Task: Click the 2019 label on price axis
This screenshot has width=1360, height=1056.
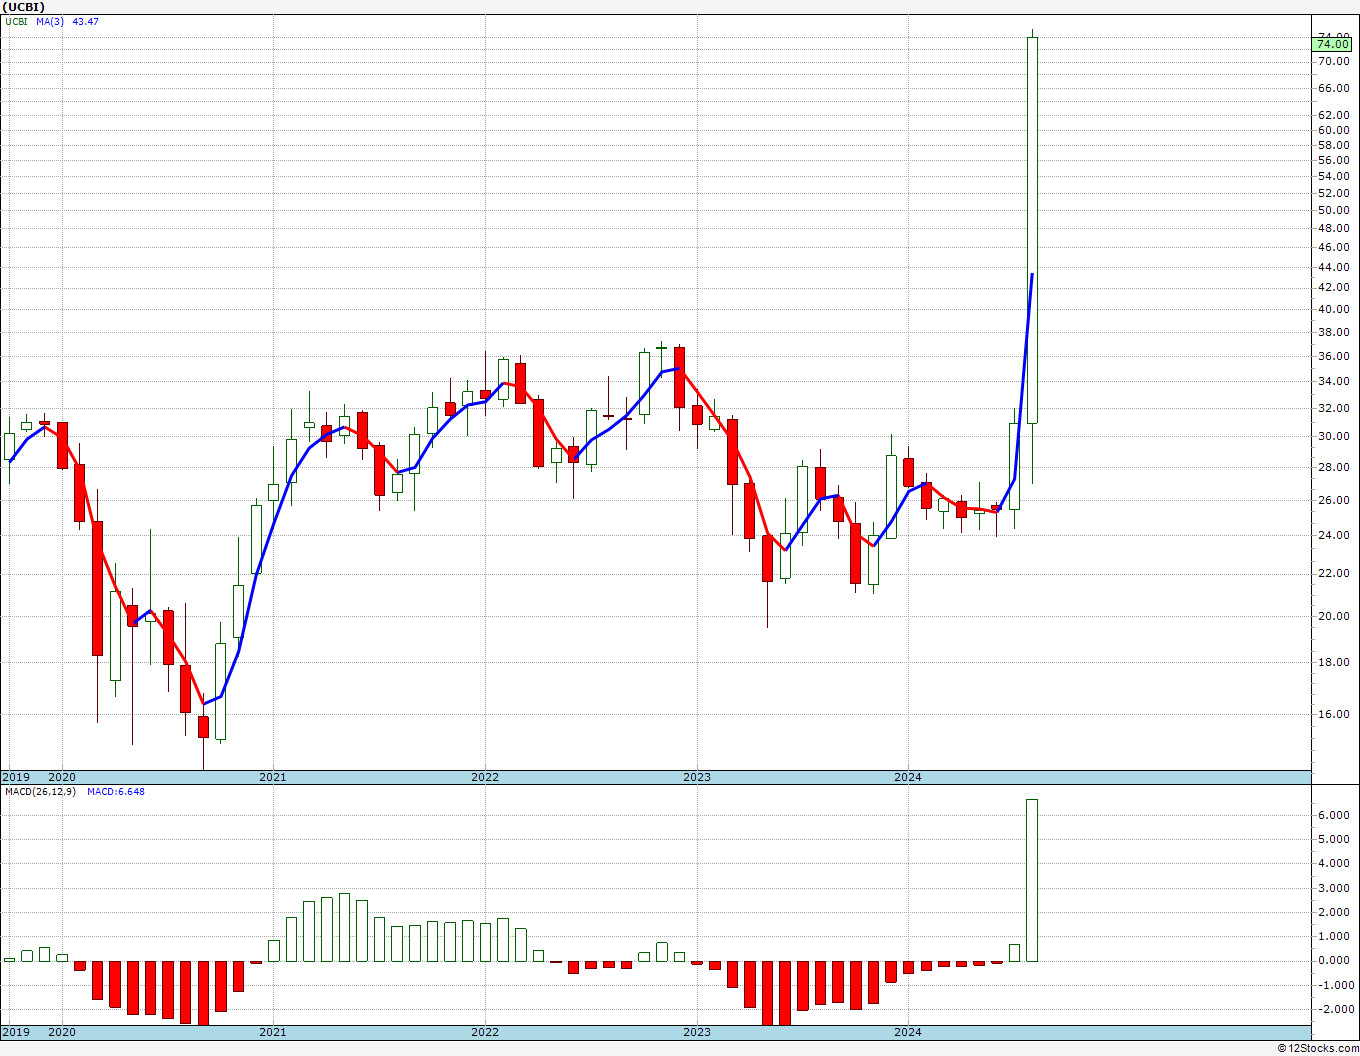Action: (x=15, y=777)
